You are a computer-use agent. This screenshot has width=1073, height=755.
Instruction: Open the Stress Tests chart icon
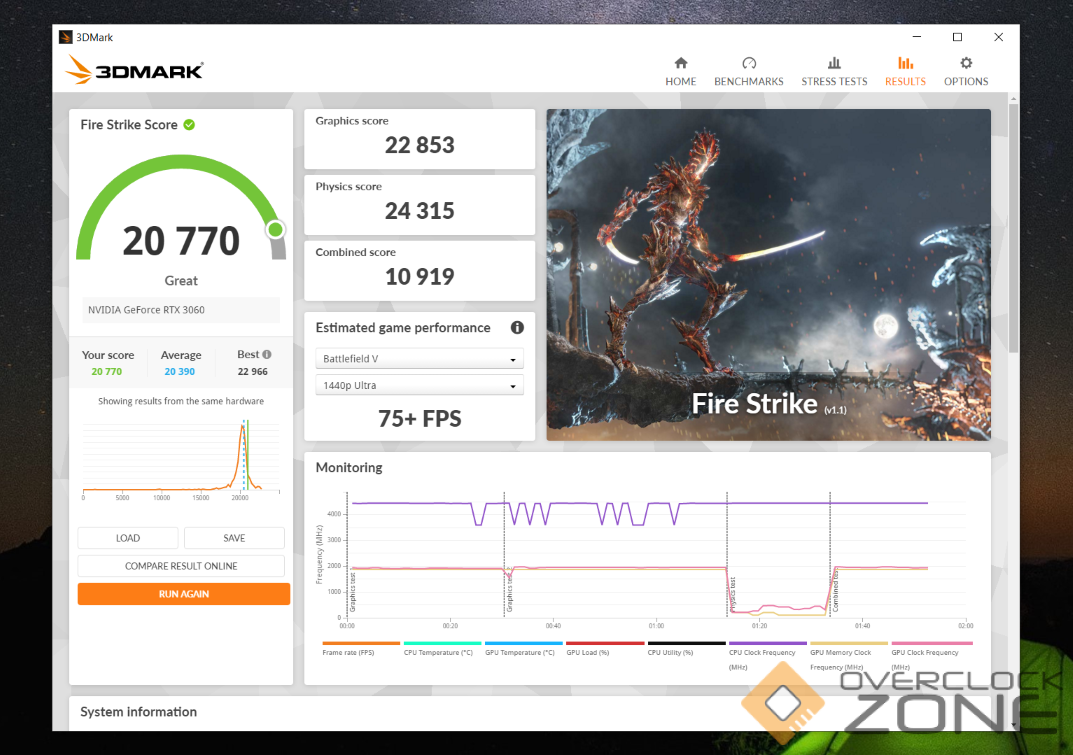(834, 63)
